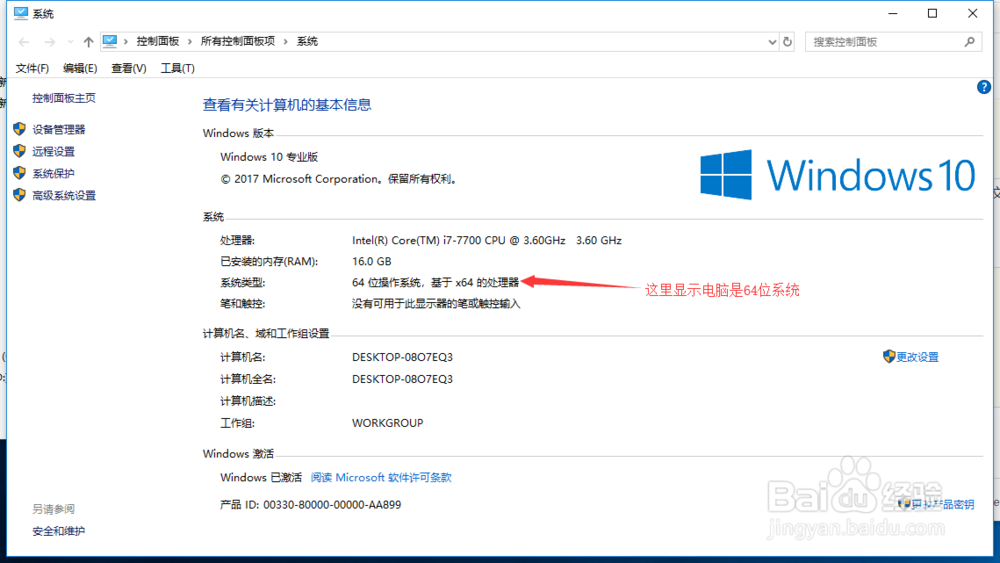Click the Windows 10 logo
The width and height of the screenshot is (1000, 563).
point(838,175)
